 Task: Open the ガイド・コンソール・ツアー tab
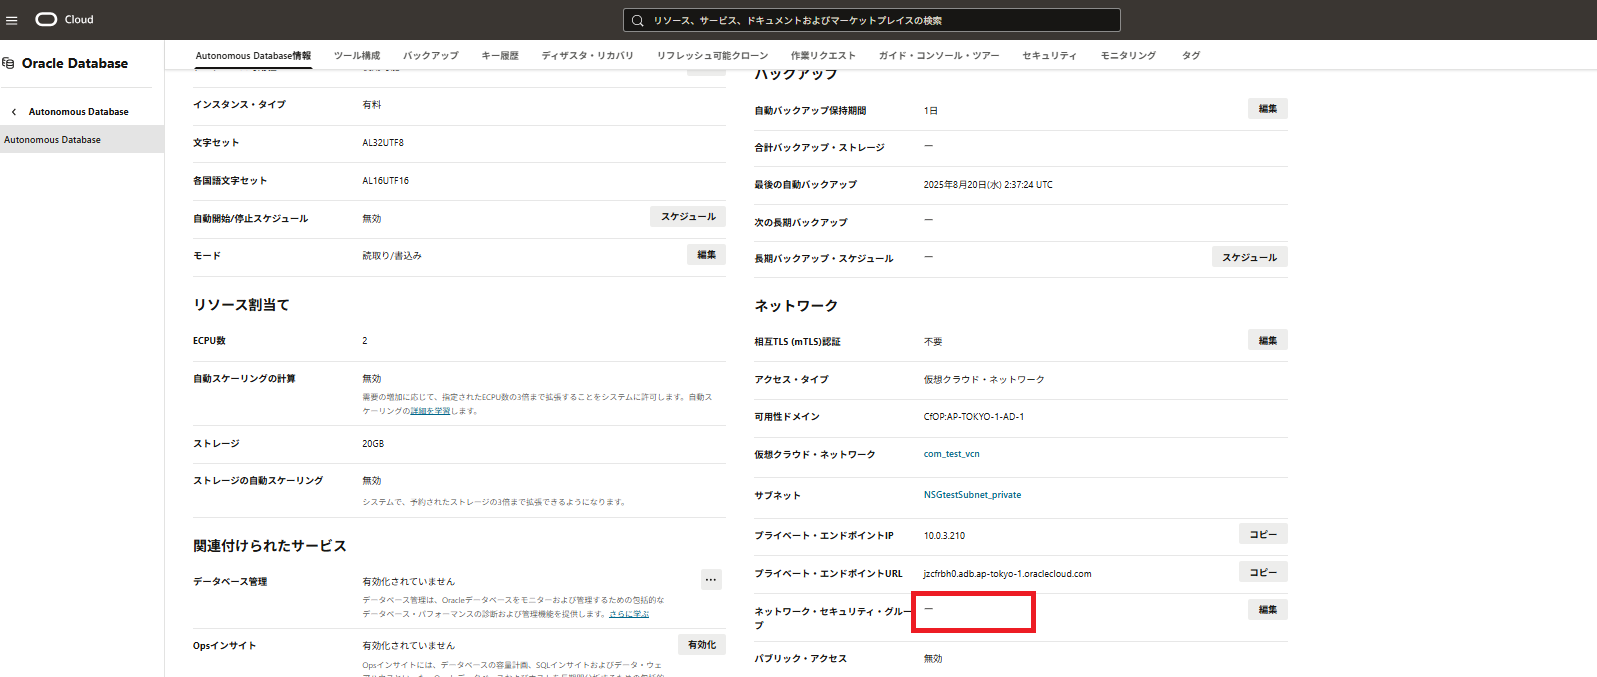(x=939, y=56)
